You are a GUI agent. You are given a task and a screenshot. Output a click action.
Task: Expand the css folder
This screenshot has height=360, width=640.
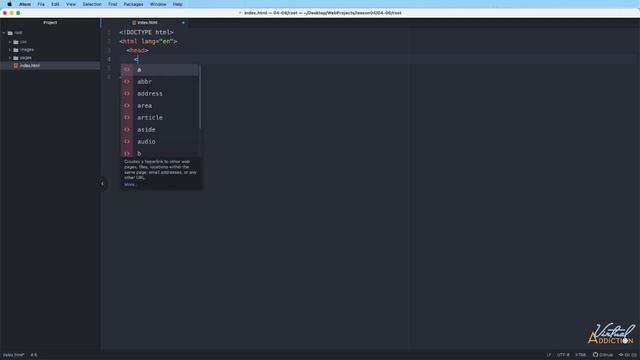point(10,42)
